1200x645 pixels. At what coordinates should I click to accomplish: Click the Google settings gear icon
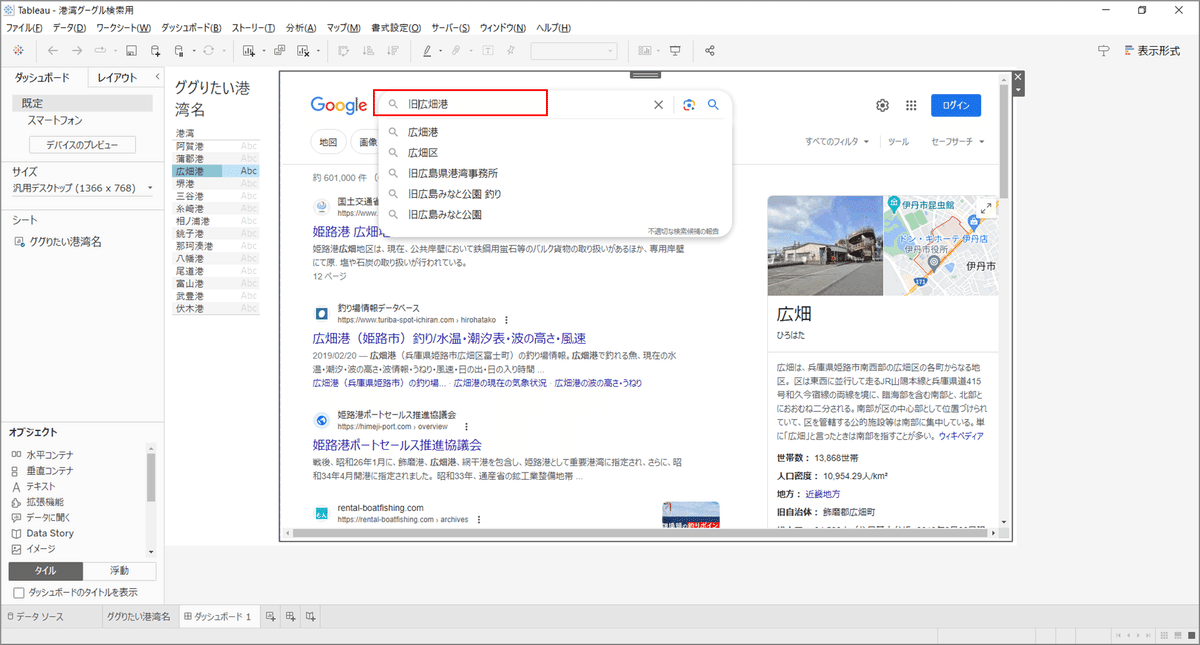click(x=883, y=105)
